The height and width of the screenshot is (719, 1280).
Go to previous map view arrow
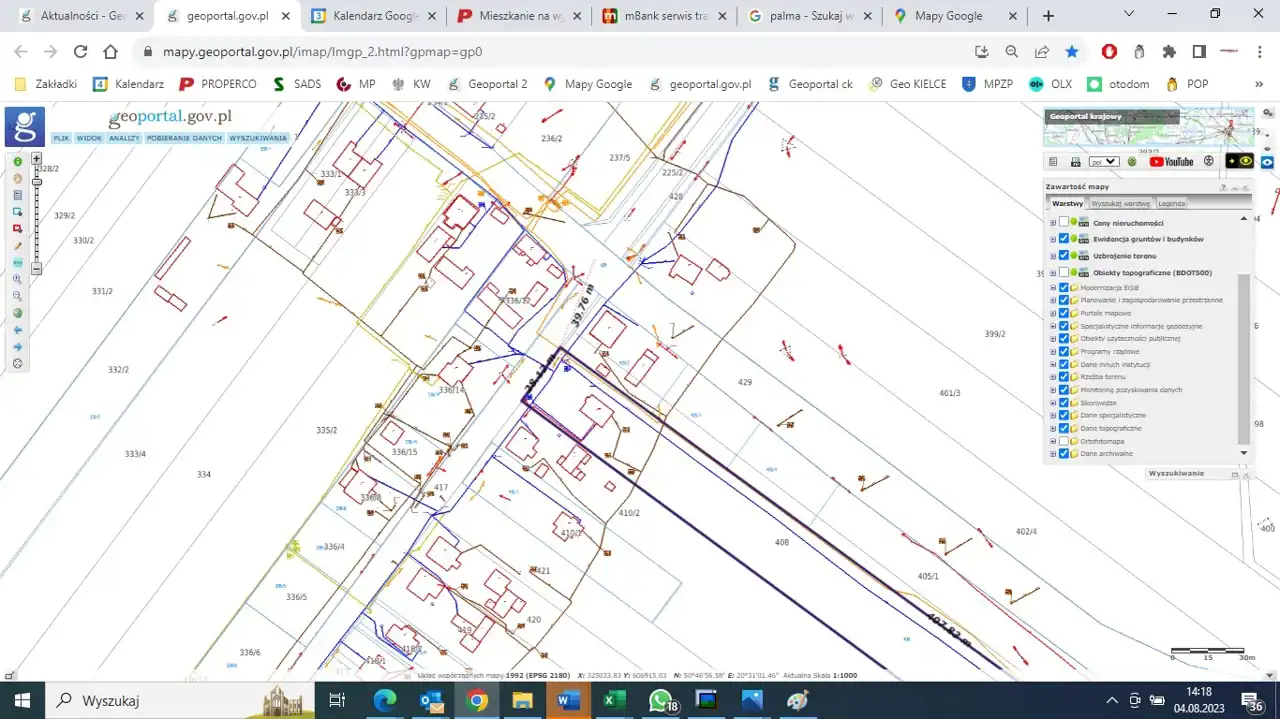[x=17, y=330]
